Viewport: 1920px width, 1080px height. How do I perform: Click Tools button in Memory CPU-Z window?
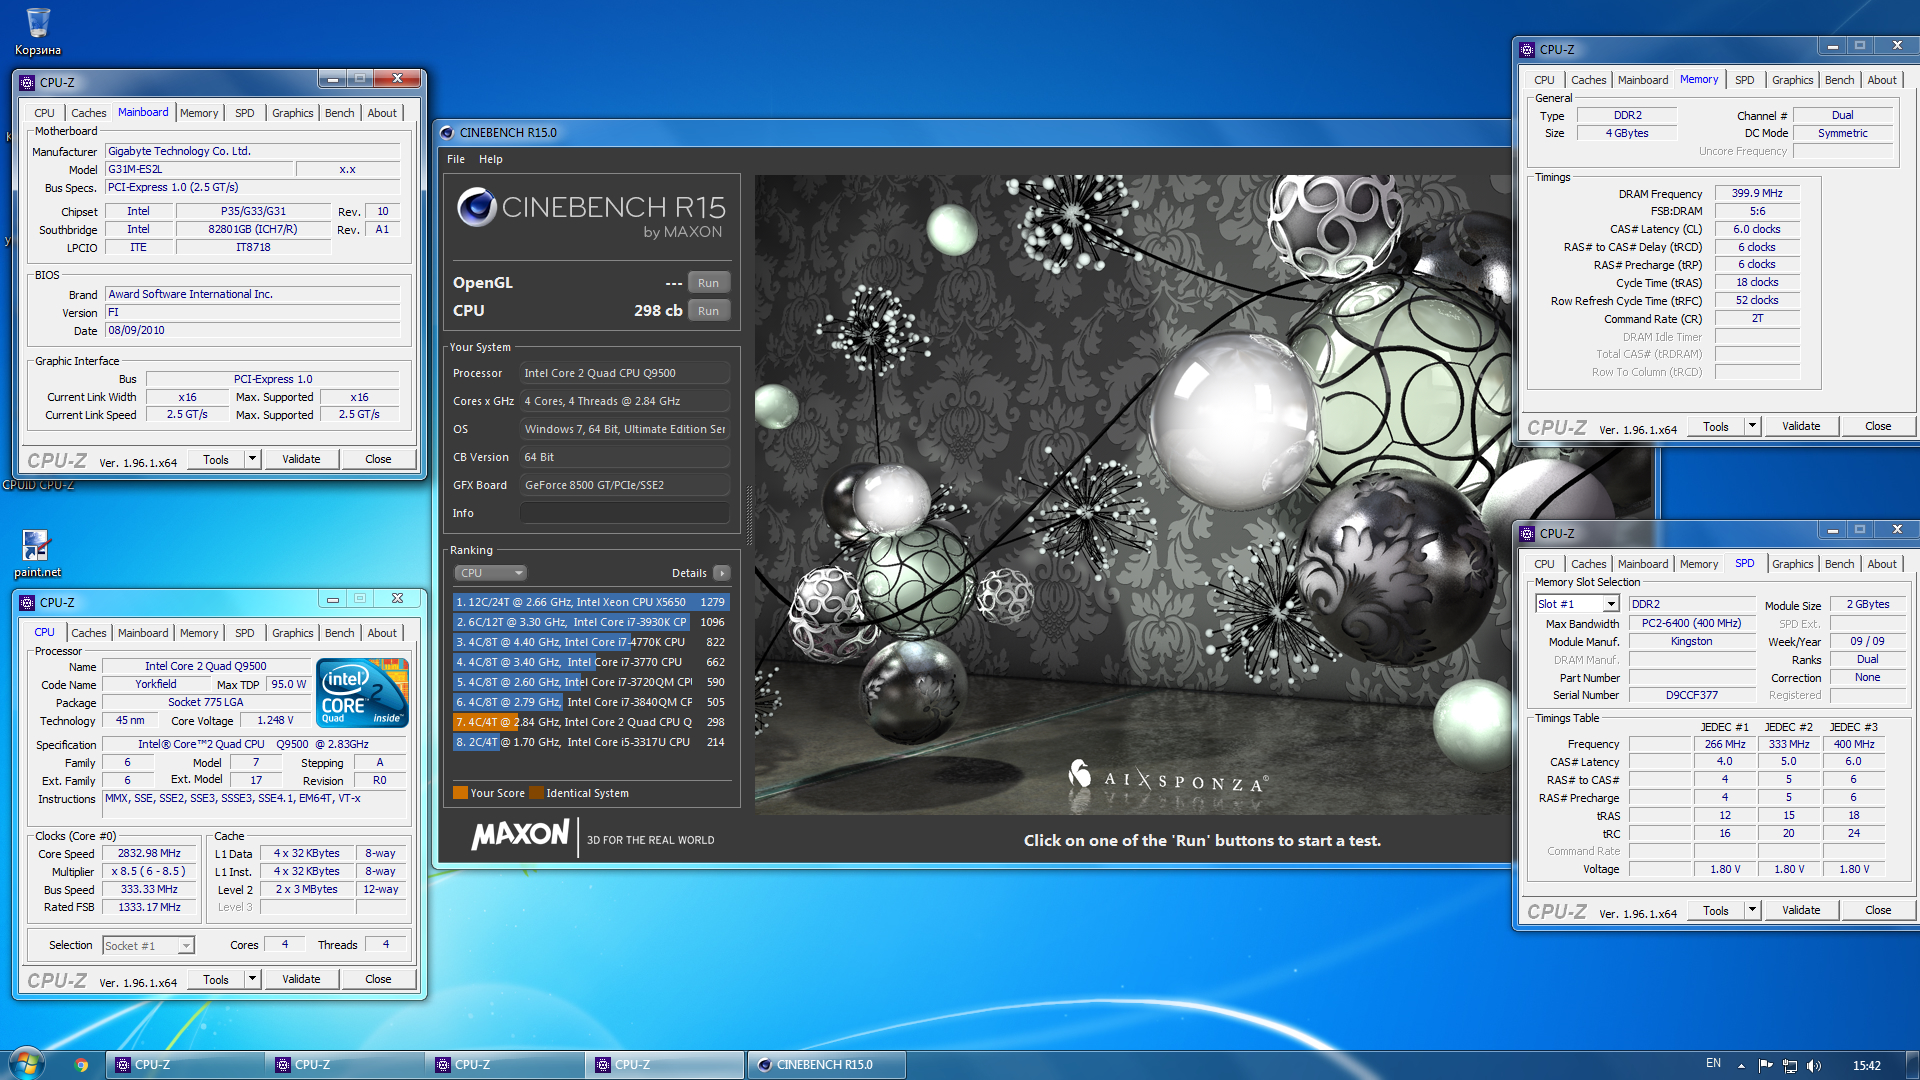click(x=1716, y=426)
